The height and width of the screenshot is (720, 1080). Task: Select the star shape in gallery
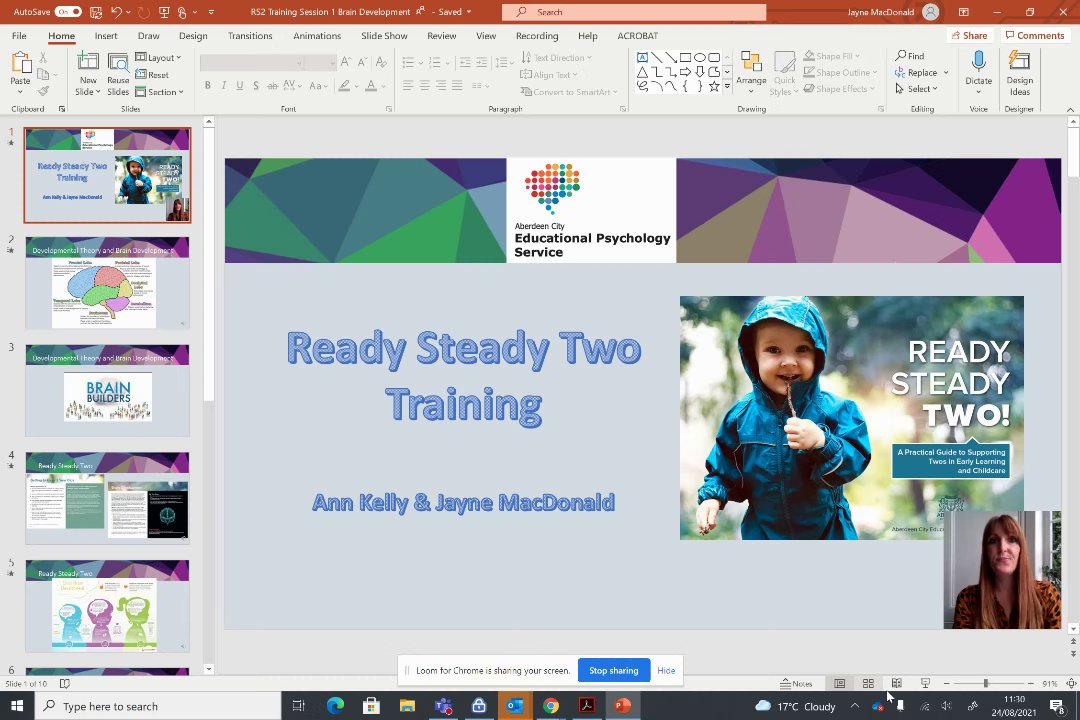[x=714, y=86]
